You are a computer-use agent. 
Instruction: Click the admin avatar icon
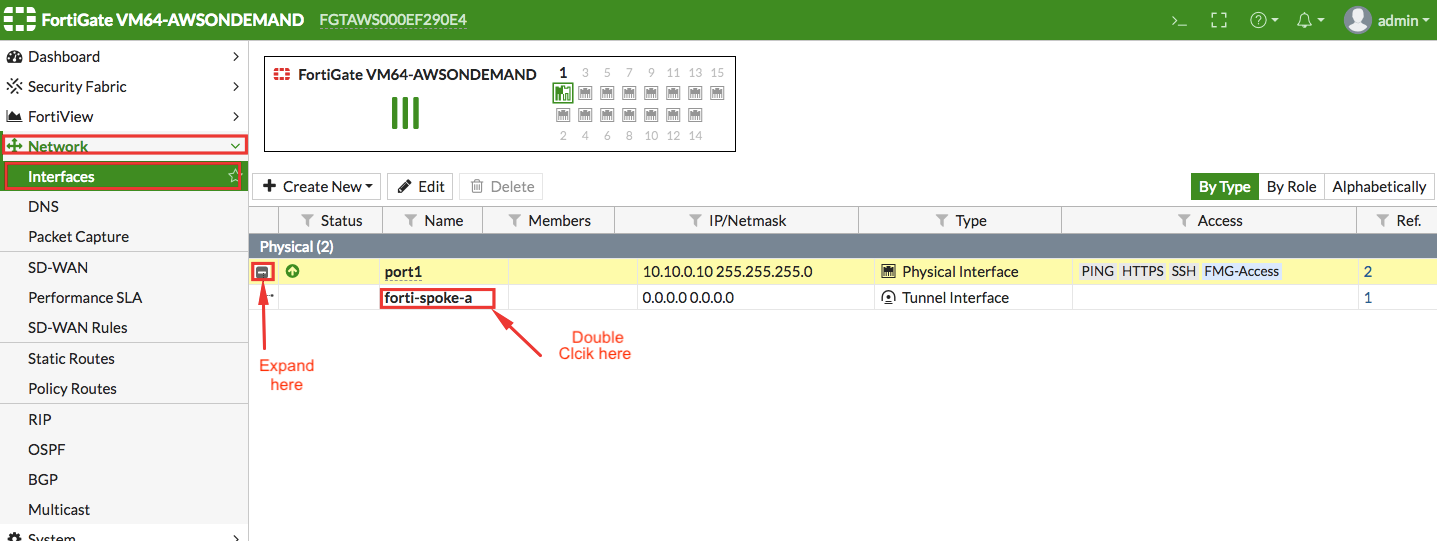point(1357,20)
